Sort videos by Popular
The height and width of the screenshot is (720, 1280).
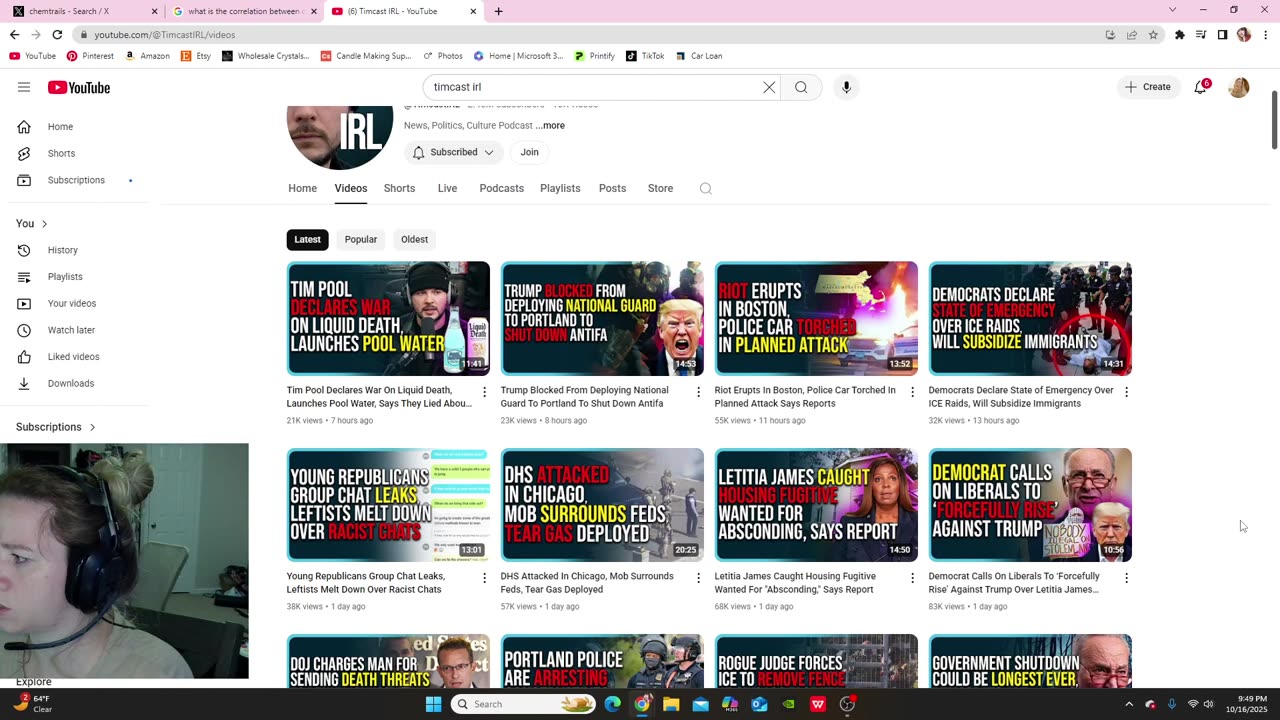pos(361,240)
